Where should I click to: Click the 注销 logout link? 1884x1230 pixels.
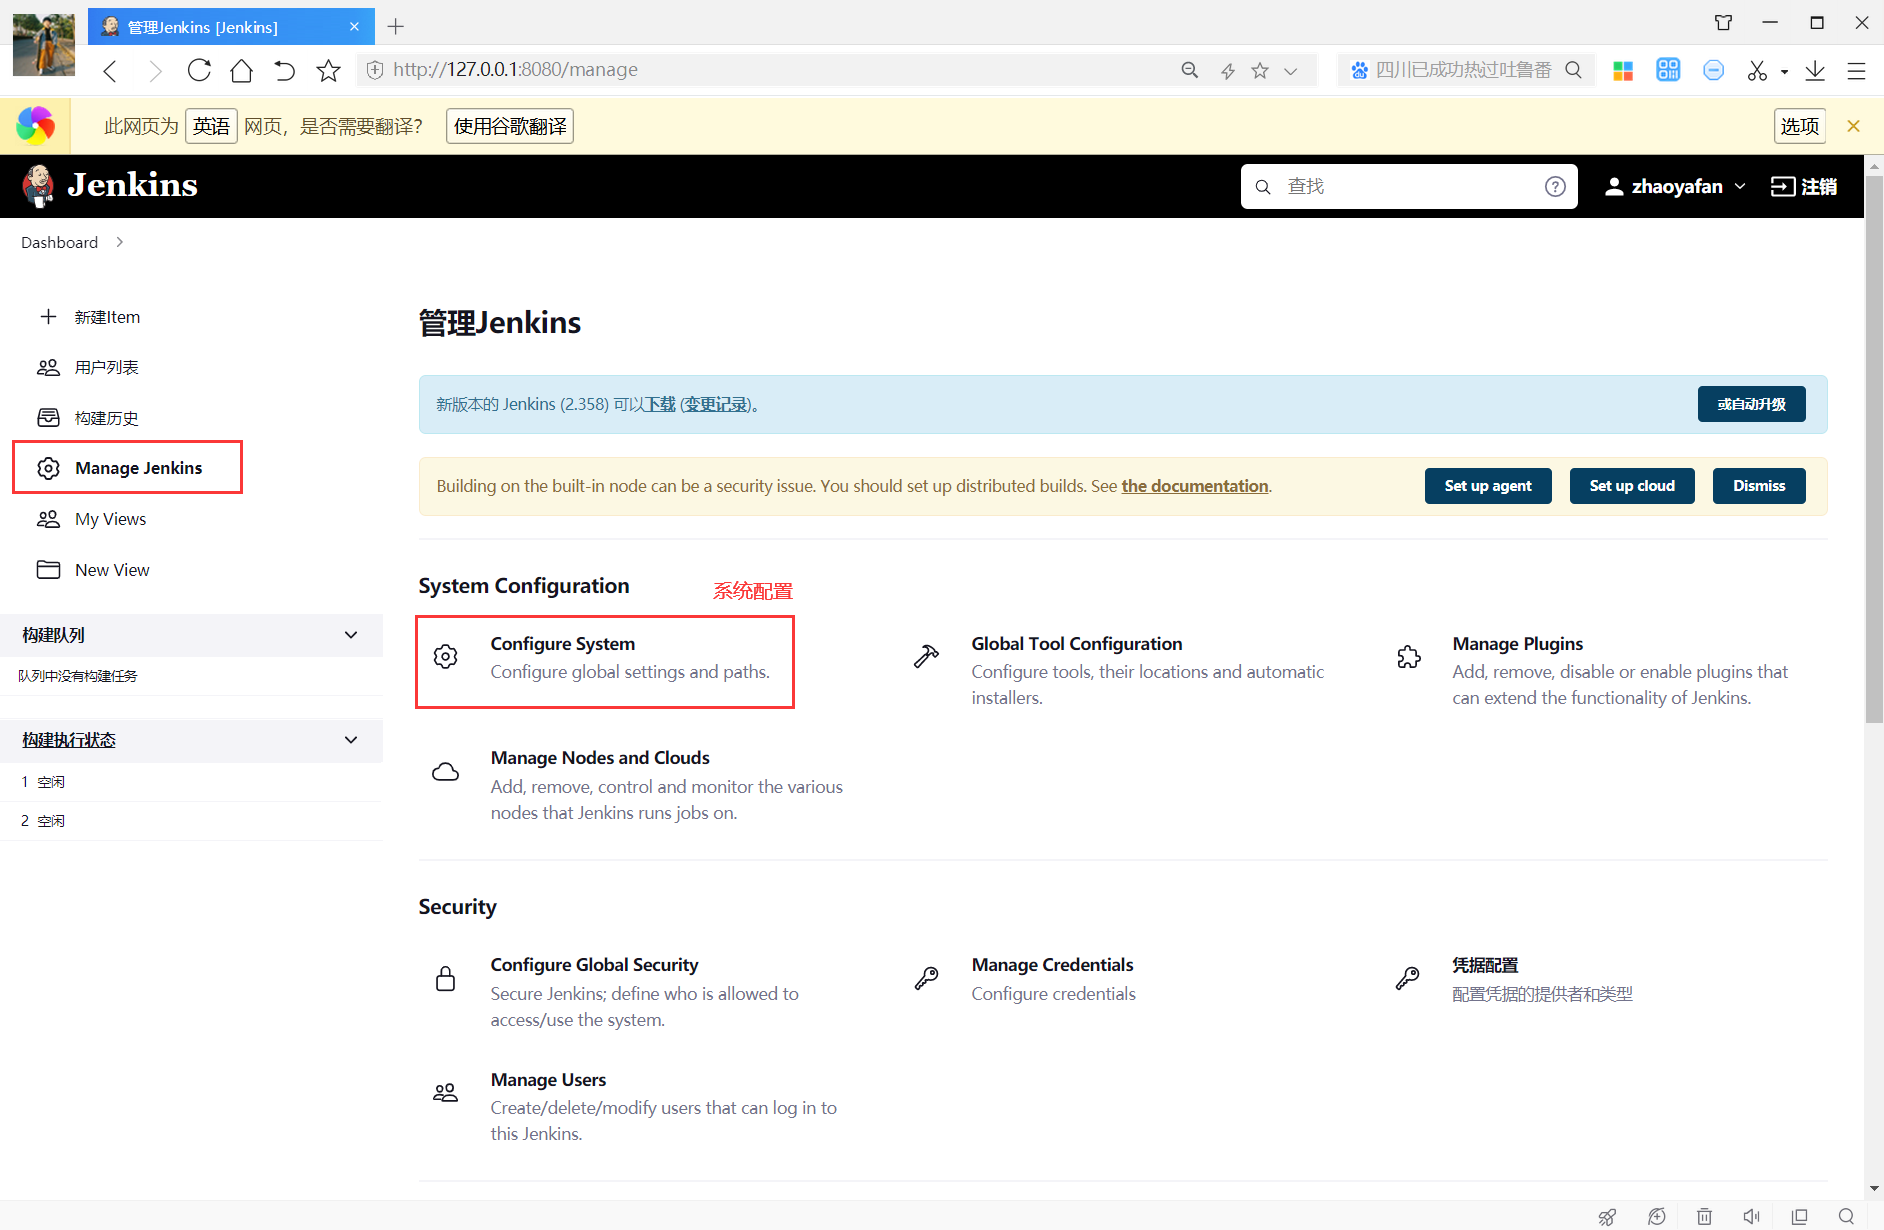click(x=1804, y=187)
